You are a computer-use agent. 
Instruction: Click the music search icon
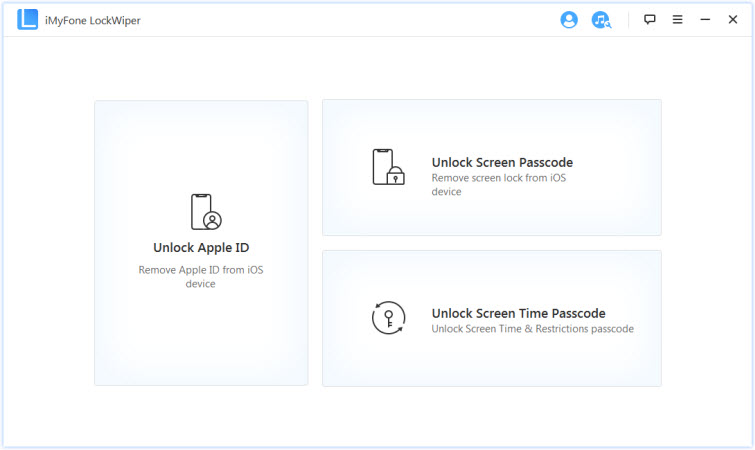600,20
